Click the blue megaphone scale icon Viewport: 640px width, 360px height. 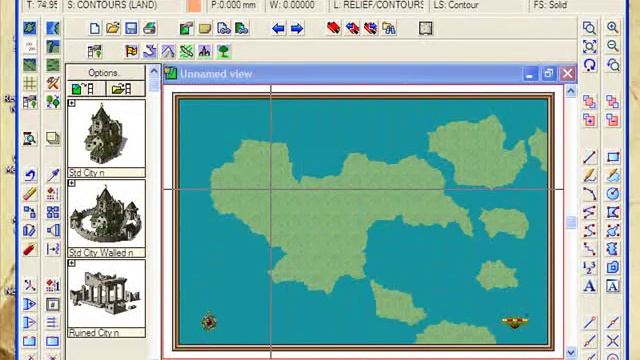click(x=53, y=230)
